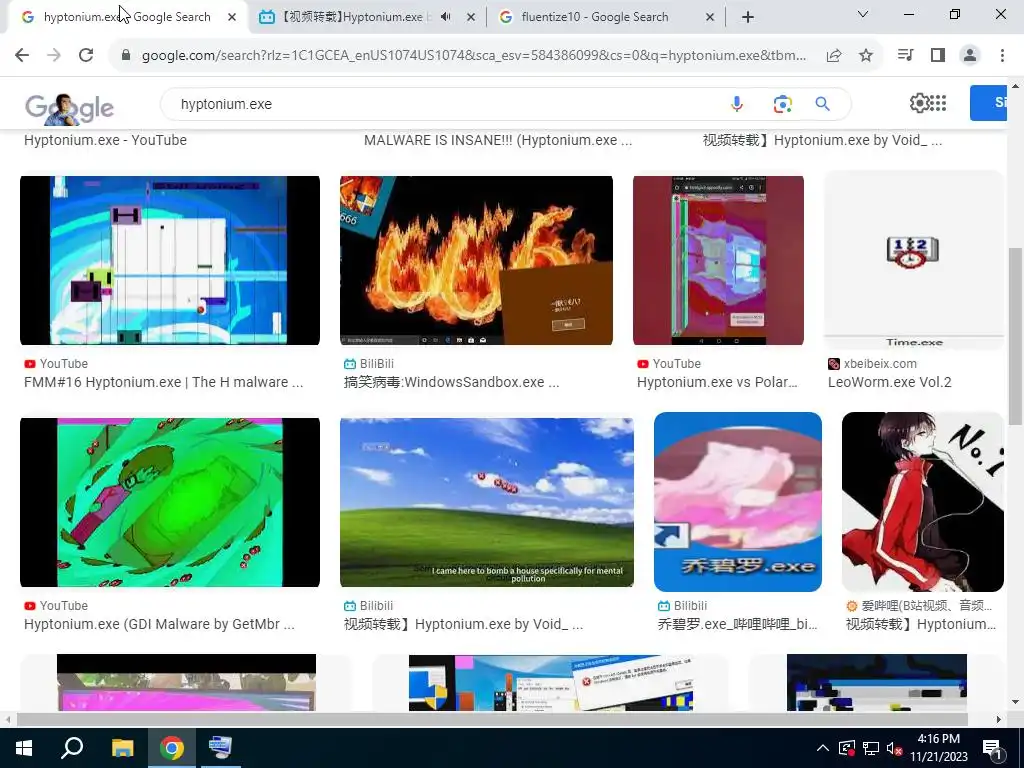
Task: Click YouTube source under FMM#16 image
Action: click(63, 364)
